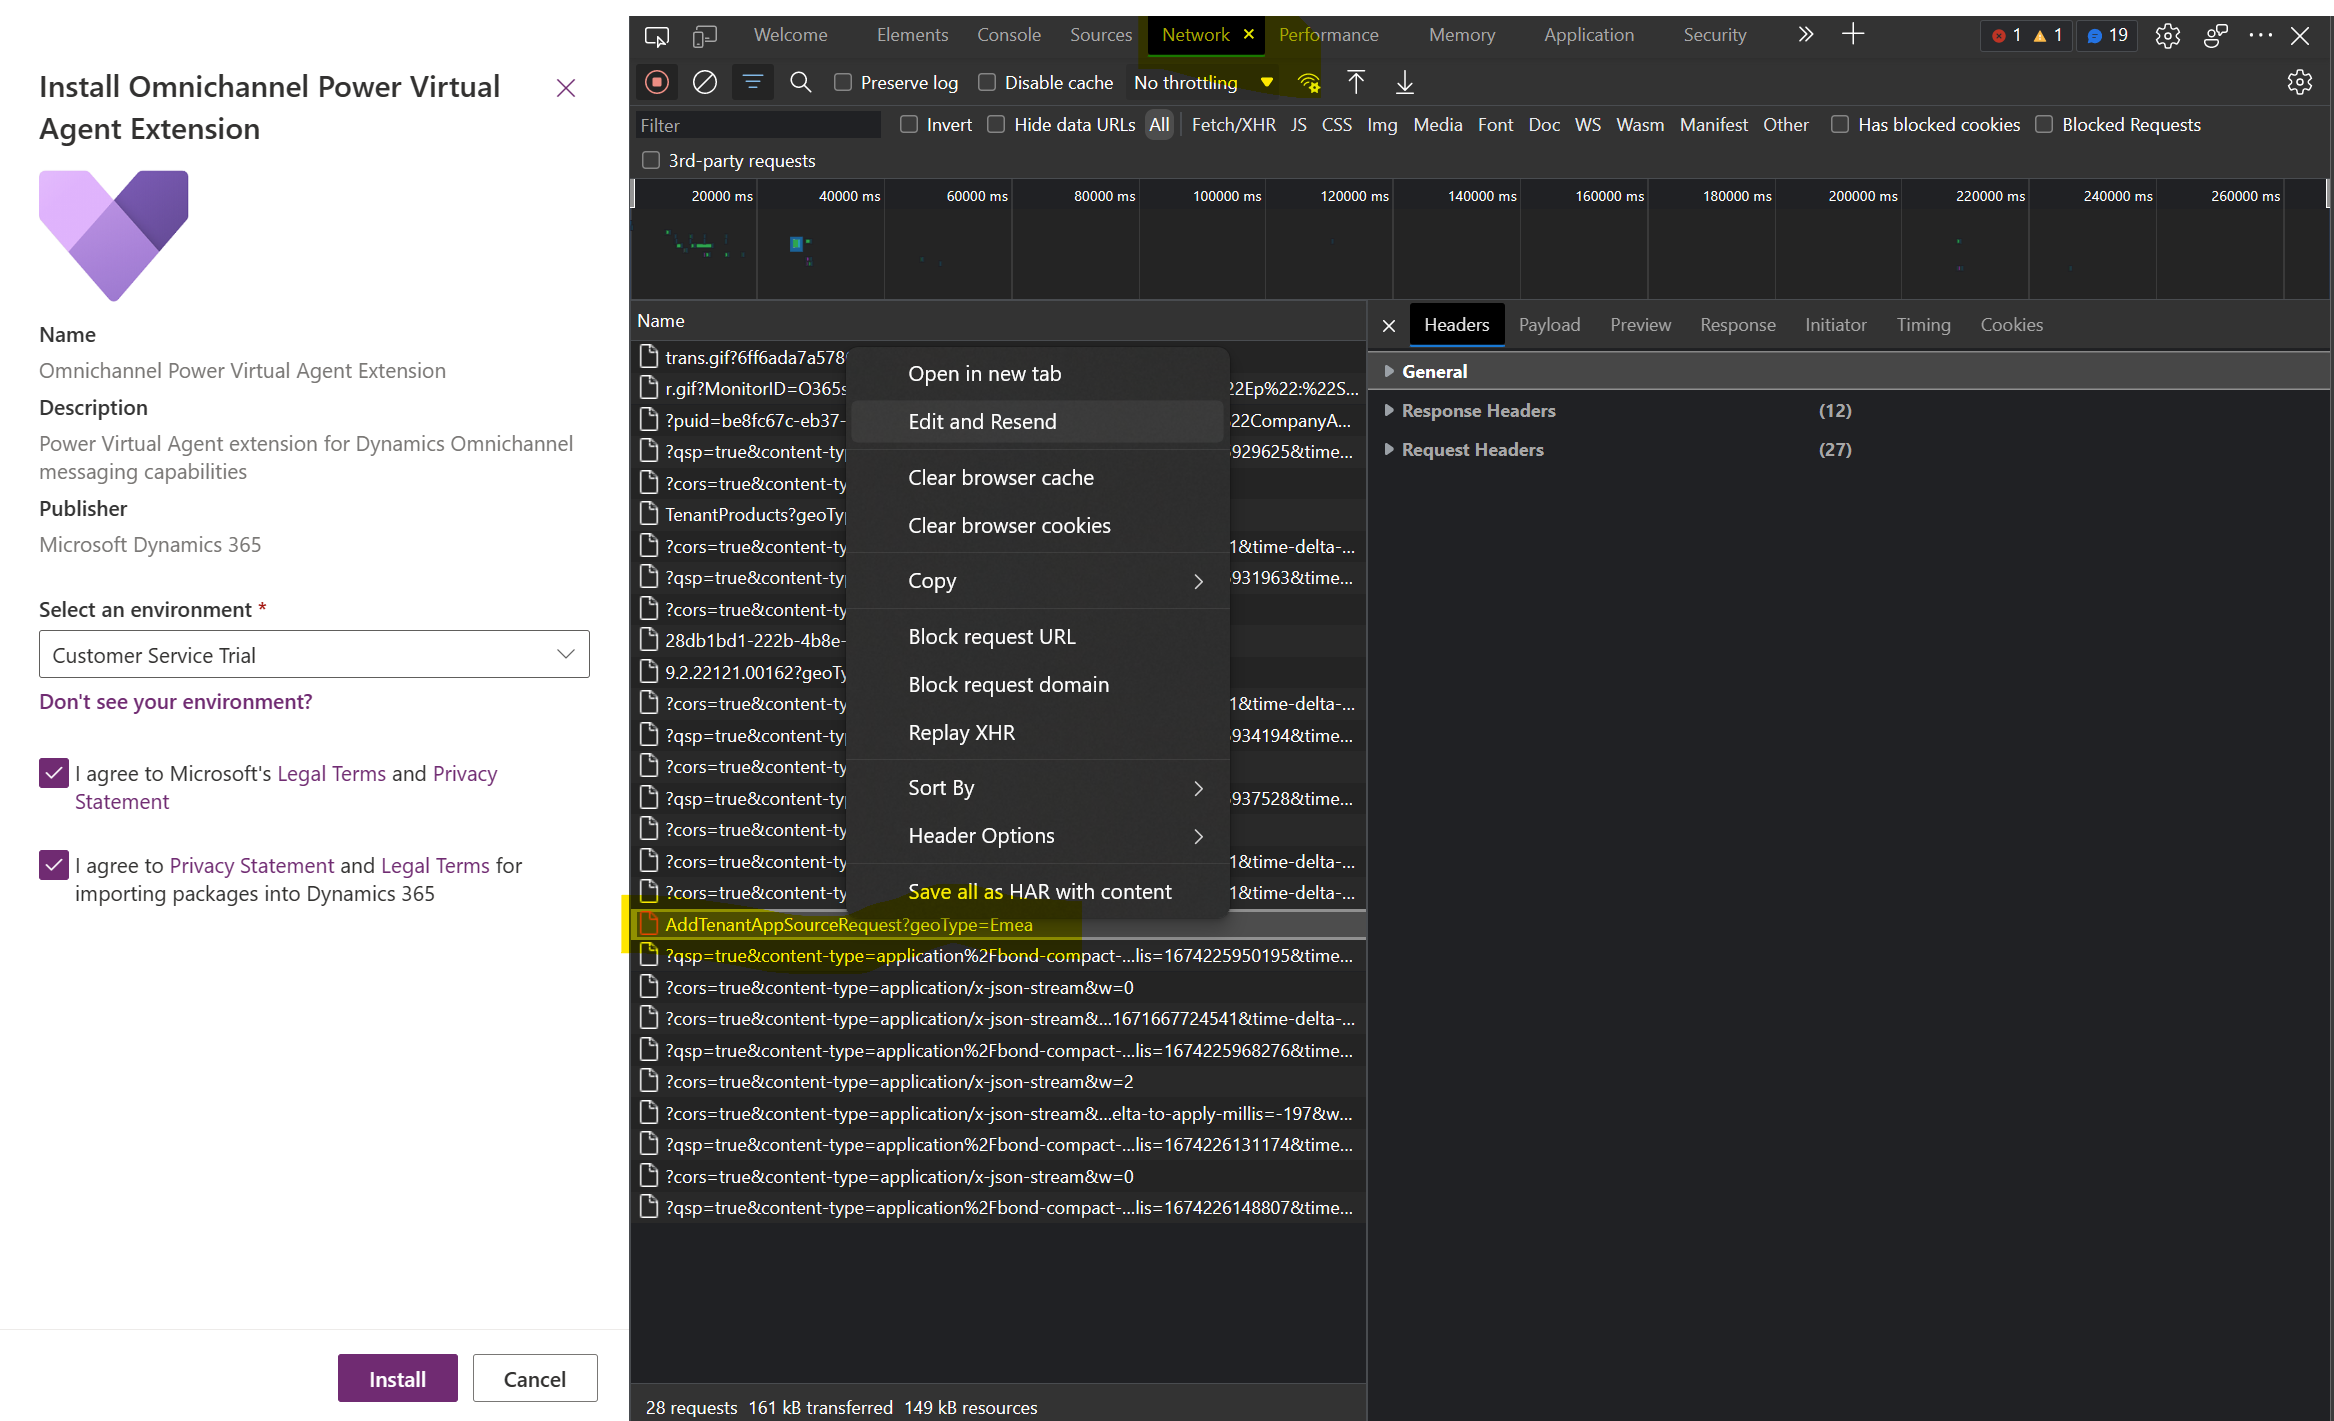Open the Timing tab
Screen dimensions: 2334x1421
(1923, 325)
